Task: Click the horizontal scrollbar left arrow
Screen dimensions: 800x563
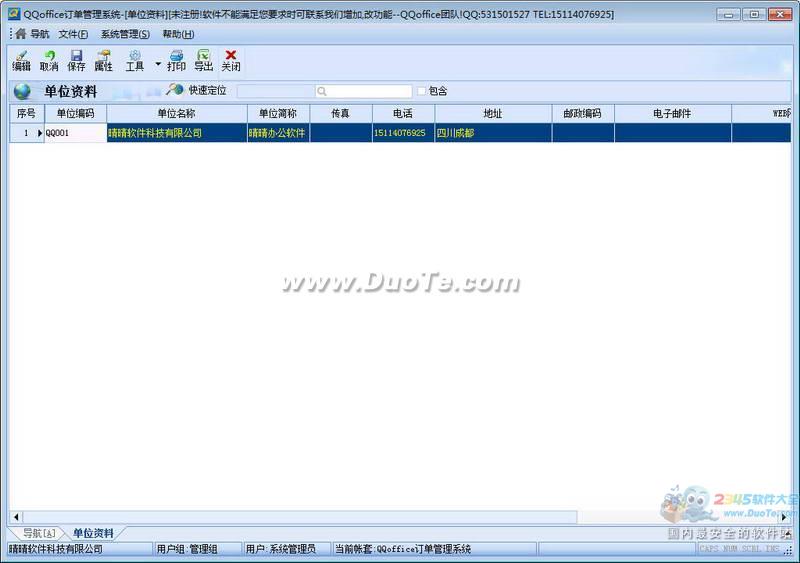Action: [16, 517]
